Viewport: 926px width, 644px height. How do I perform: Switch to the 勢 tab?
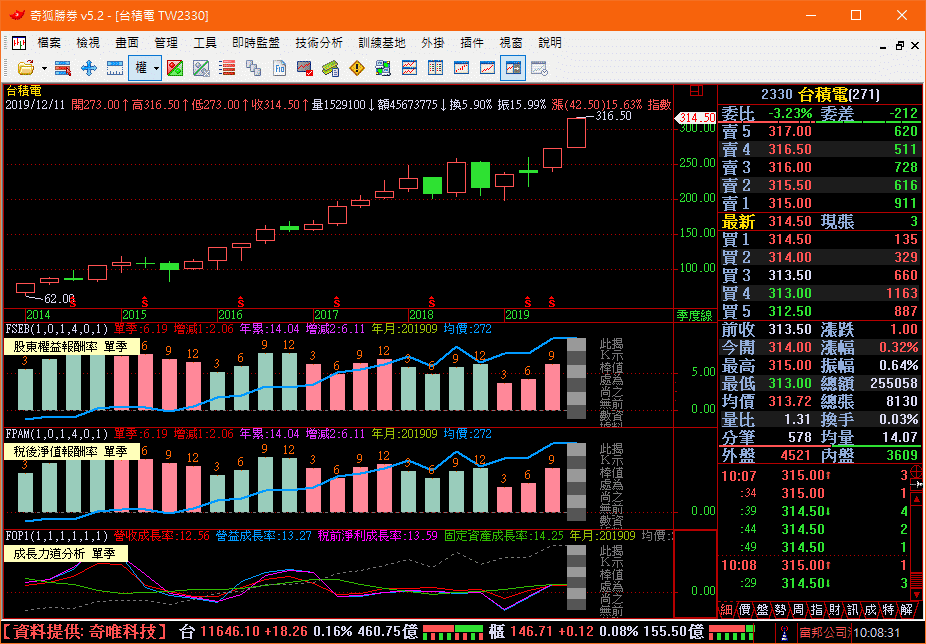click(x=780, y=610)
